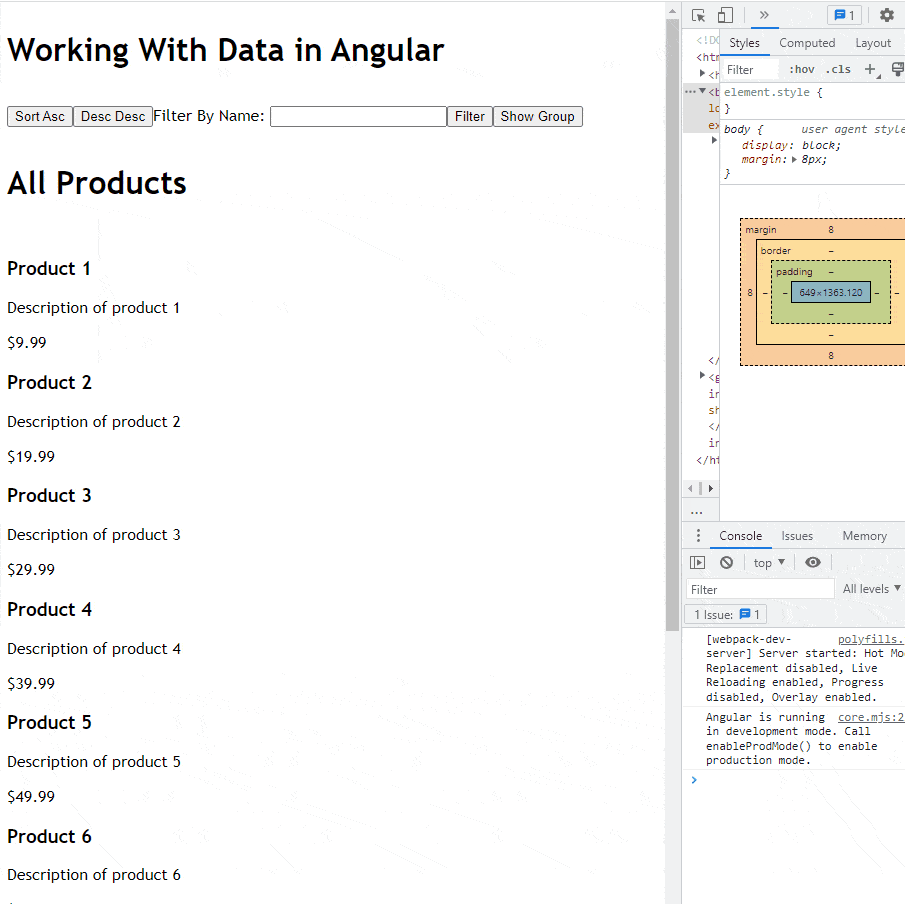Screen dimensions: 905x904
Task: Add a new style rule with plus icon
Action: coord(870,69)
